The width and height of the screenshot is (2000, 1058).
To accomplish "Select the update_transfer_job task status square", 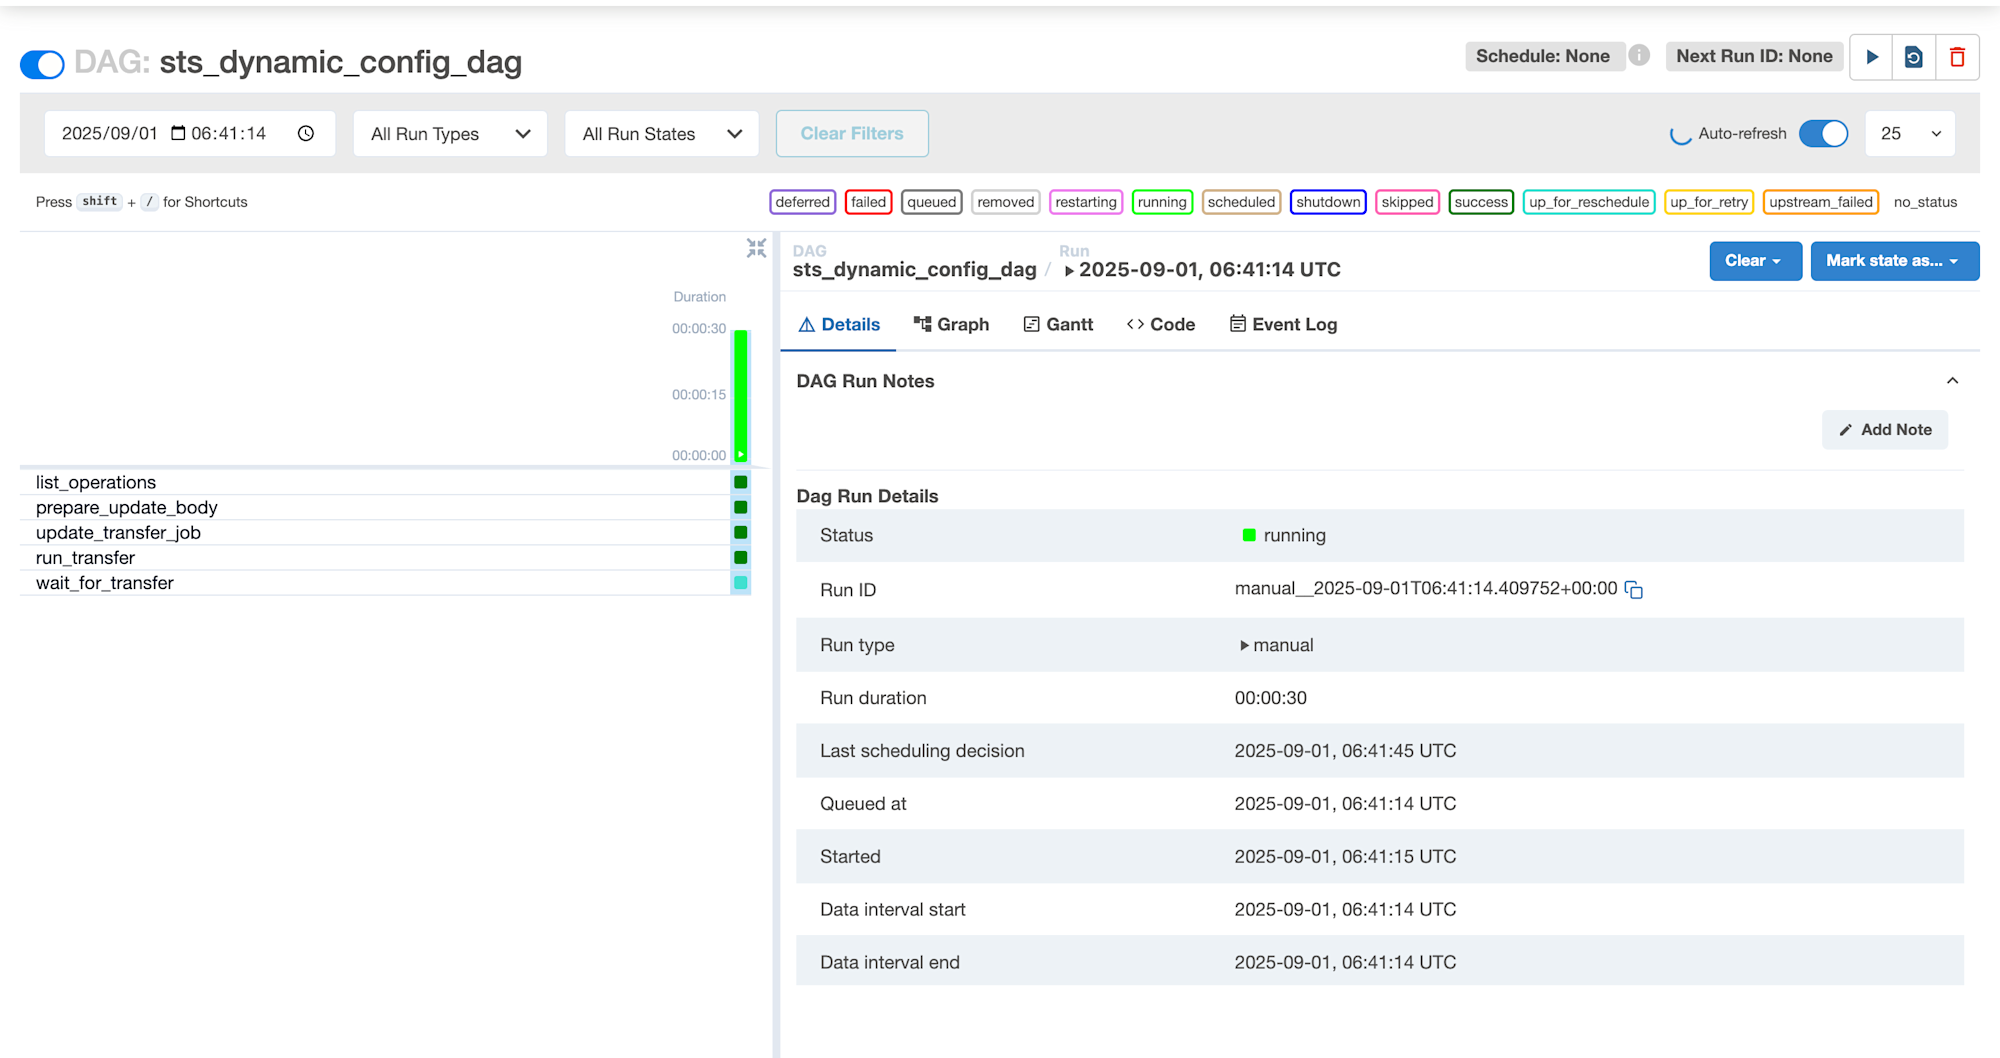I will point(741,532).
